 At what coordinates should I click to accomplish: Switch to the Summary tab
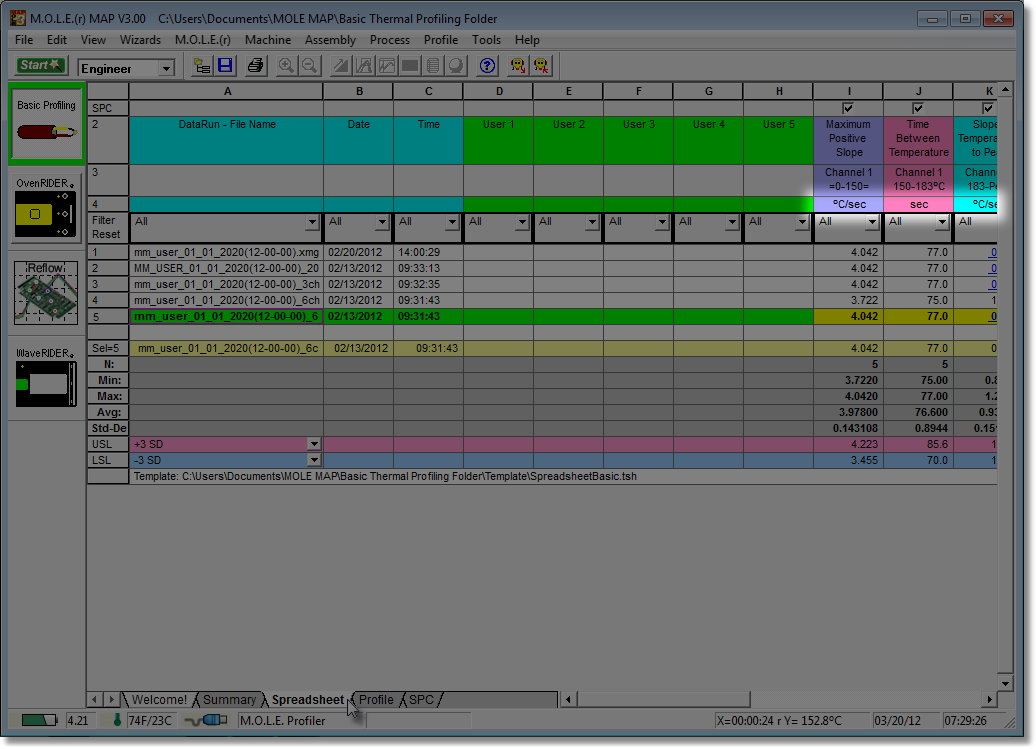[229, 699]
